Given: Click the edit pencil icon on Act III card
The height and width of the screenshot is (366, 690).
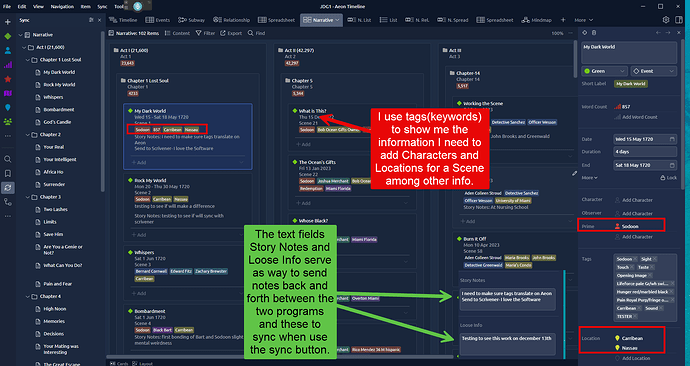Looking at the screenshot, I should [574, 174].
